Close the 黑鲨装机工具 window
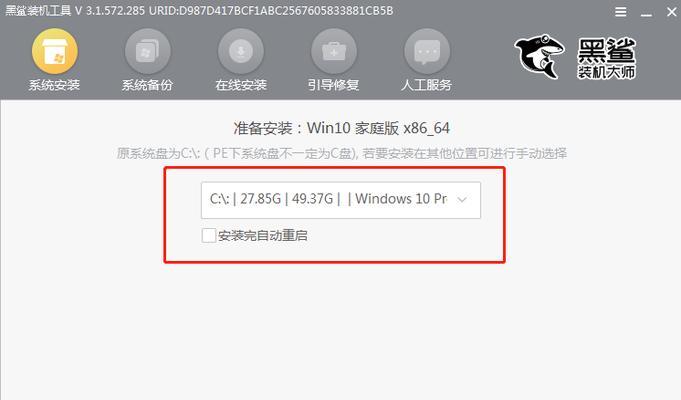Screen dimensions: 681x400 click(671, 12)
